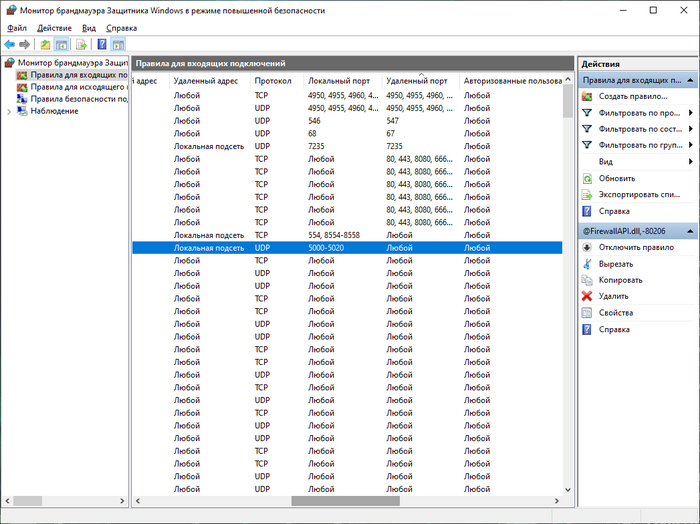Toggle the Action pane toolbar icon
This screenshot has width=700, height=524.
point(118,44)
